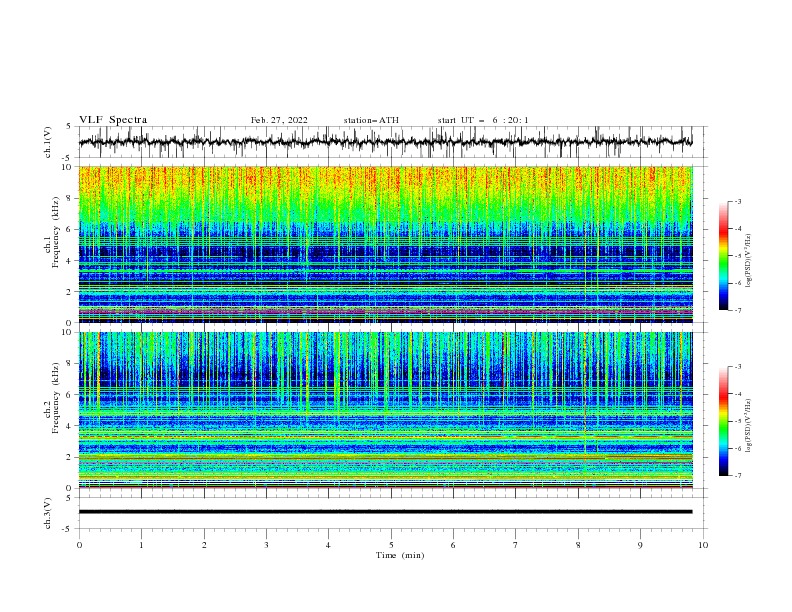Screen dimensions: 792x612
Task: Click time axis tick label 6
Action: click(453, 545)
